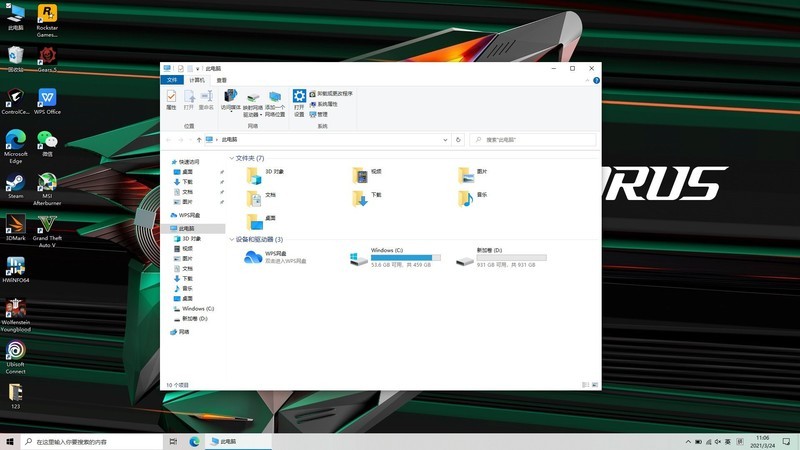
Task: Select the 3D 对象 folder in main pane
Action: (265, 175)
